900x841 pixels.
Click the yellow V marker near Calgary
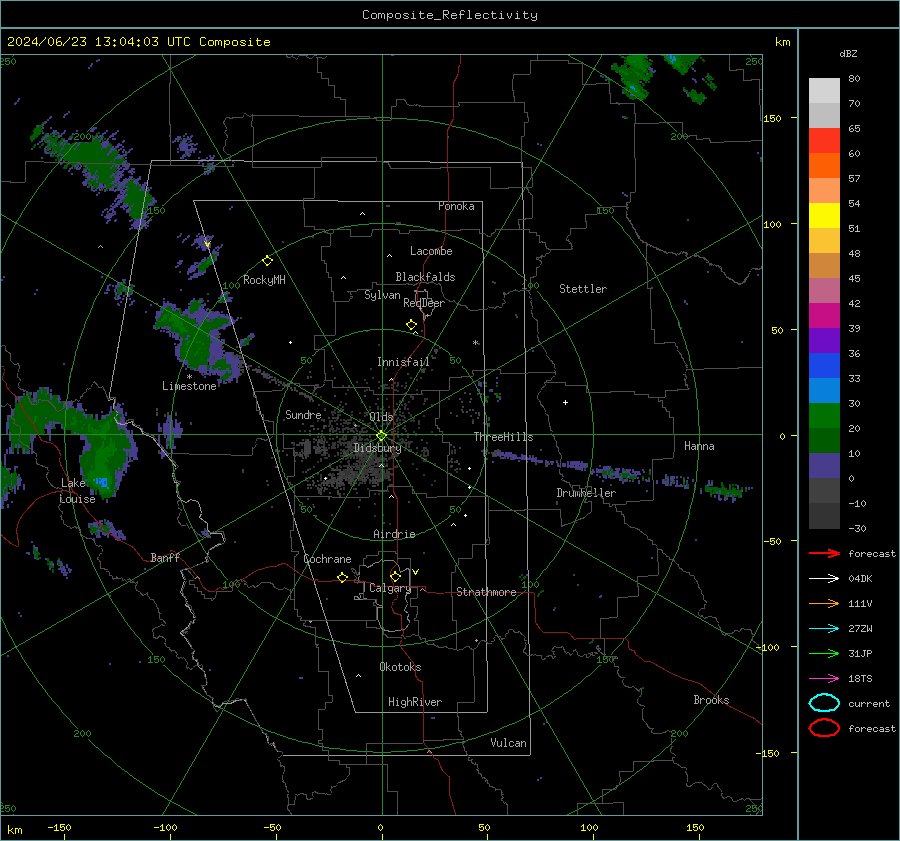coord(416,572)
